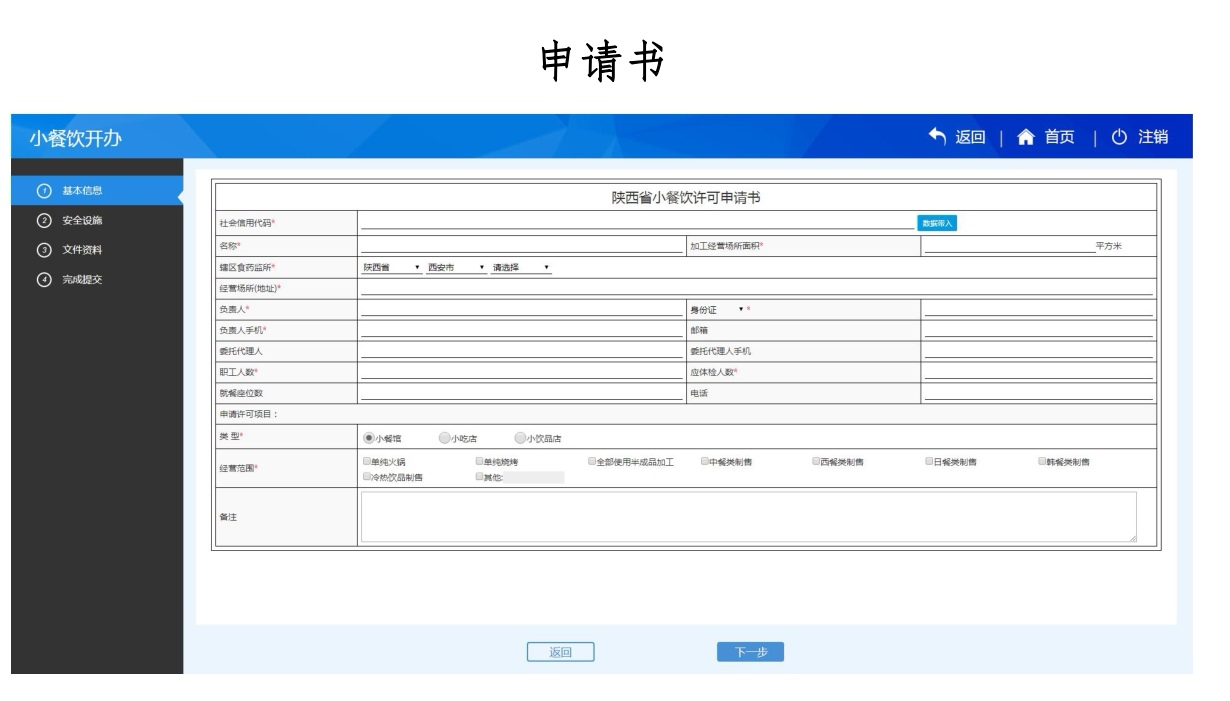1230x701 pixels.
Task: Click the 小餐饮开办 header title
Action: pyautogui.click(x=76, y=138)
